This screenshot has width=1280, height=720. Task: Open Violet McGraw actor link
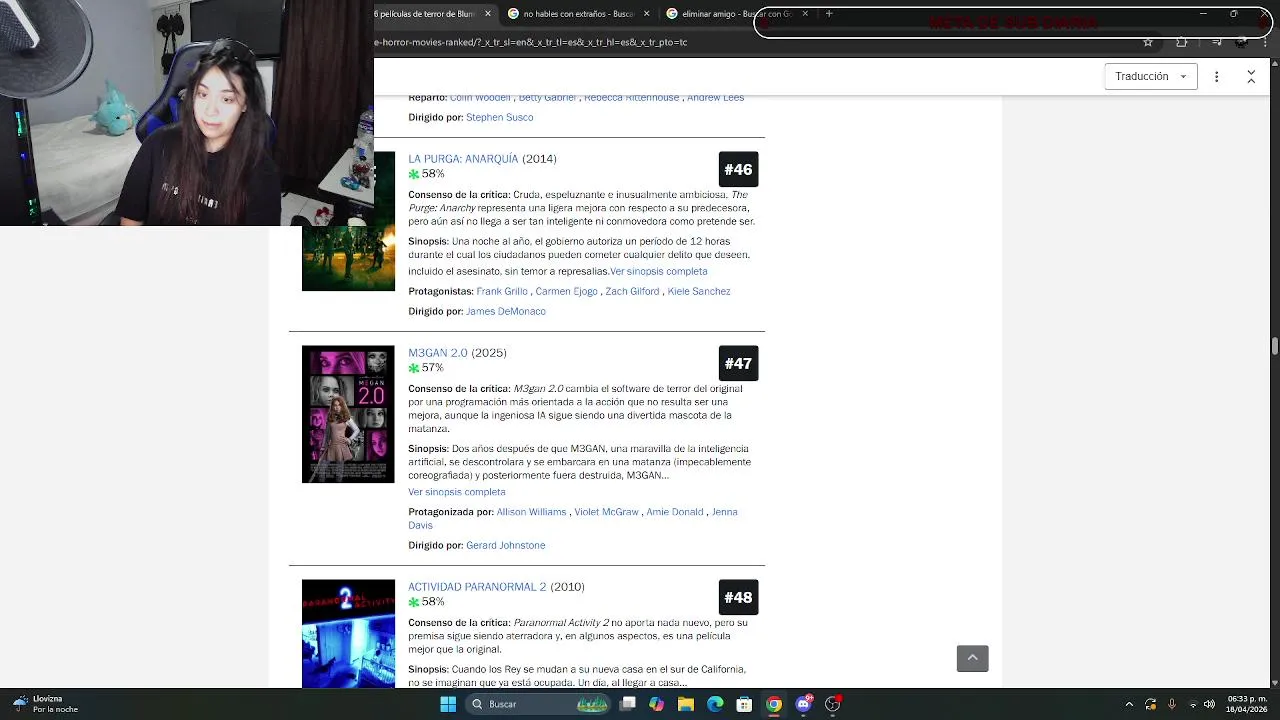[606, 512]
